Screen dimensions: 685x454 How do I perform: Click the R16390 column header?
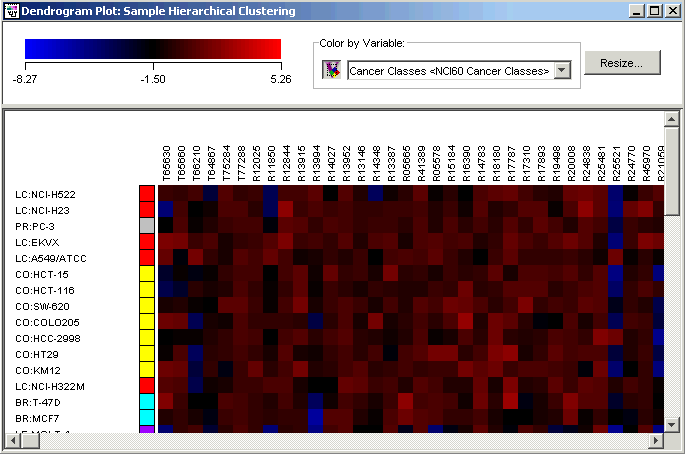pyautogui.click(x=466, y=163)
